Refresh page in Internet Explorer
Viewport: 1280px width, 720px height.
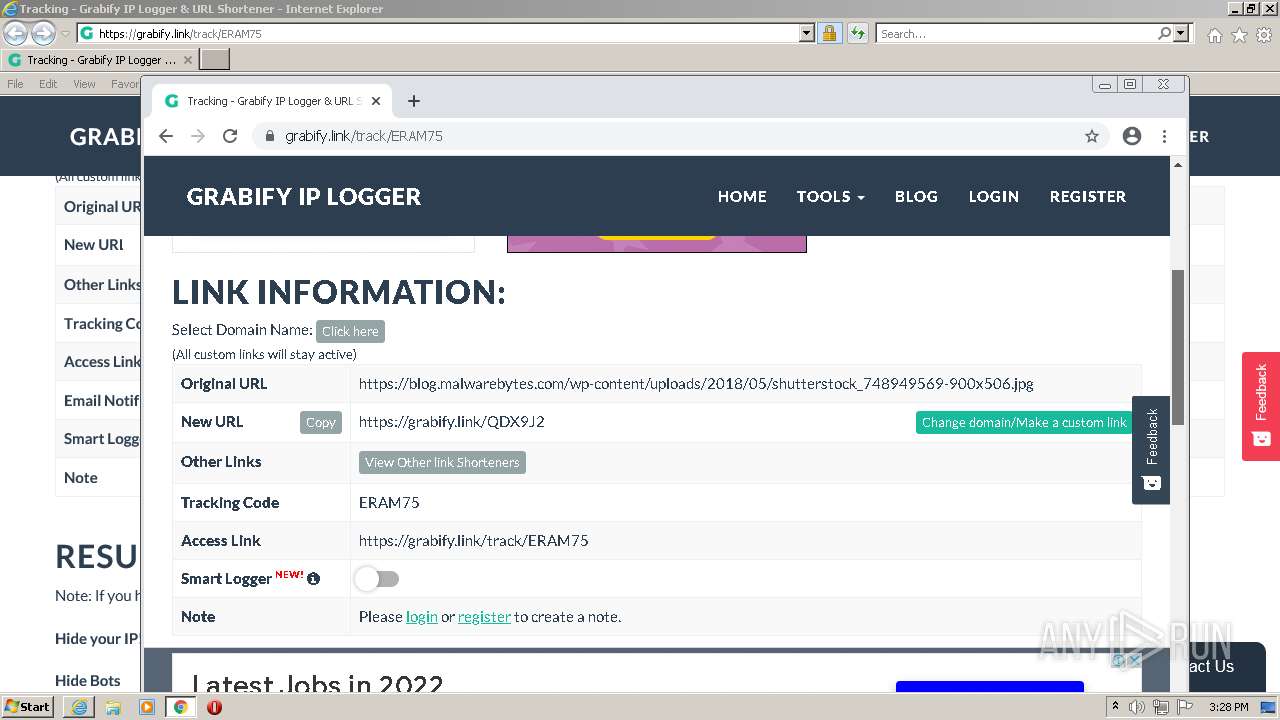[x=857, y=34]
